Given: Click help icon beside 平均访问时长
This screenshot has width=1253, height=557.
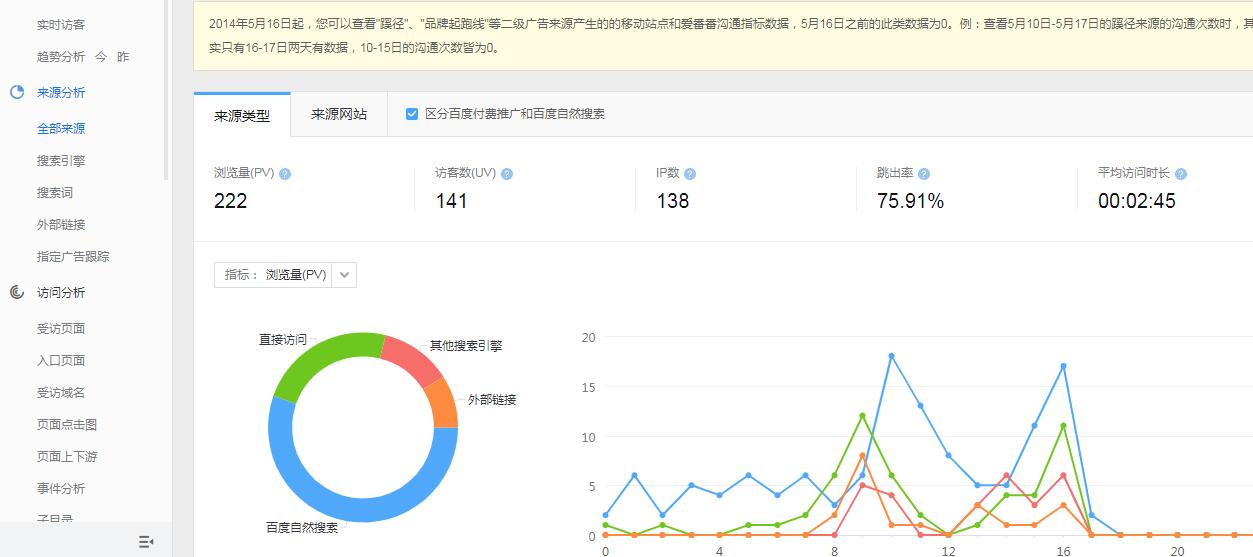Looking at the screenshot, I should [1181, 174].
